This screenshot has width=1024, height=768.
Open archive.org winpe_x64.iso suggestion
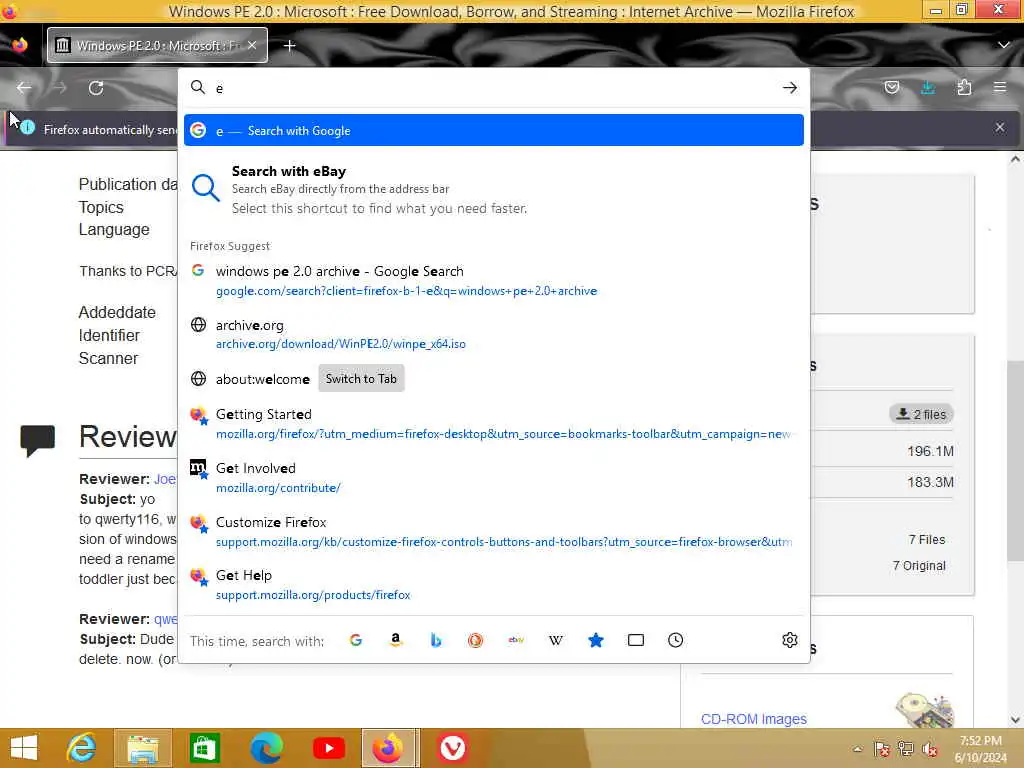(494, 334)
